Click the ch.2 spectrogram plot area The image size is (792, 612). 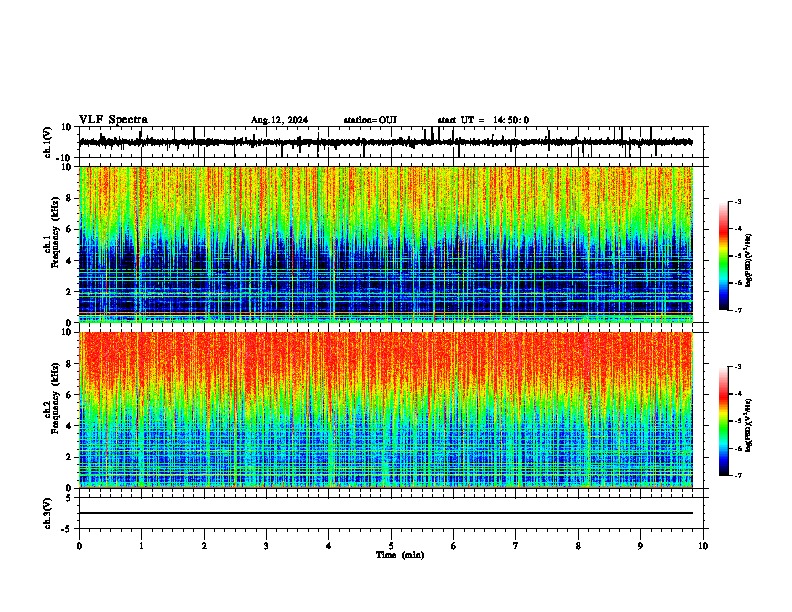[386, 410]
